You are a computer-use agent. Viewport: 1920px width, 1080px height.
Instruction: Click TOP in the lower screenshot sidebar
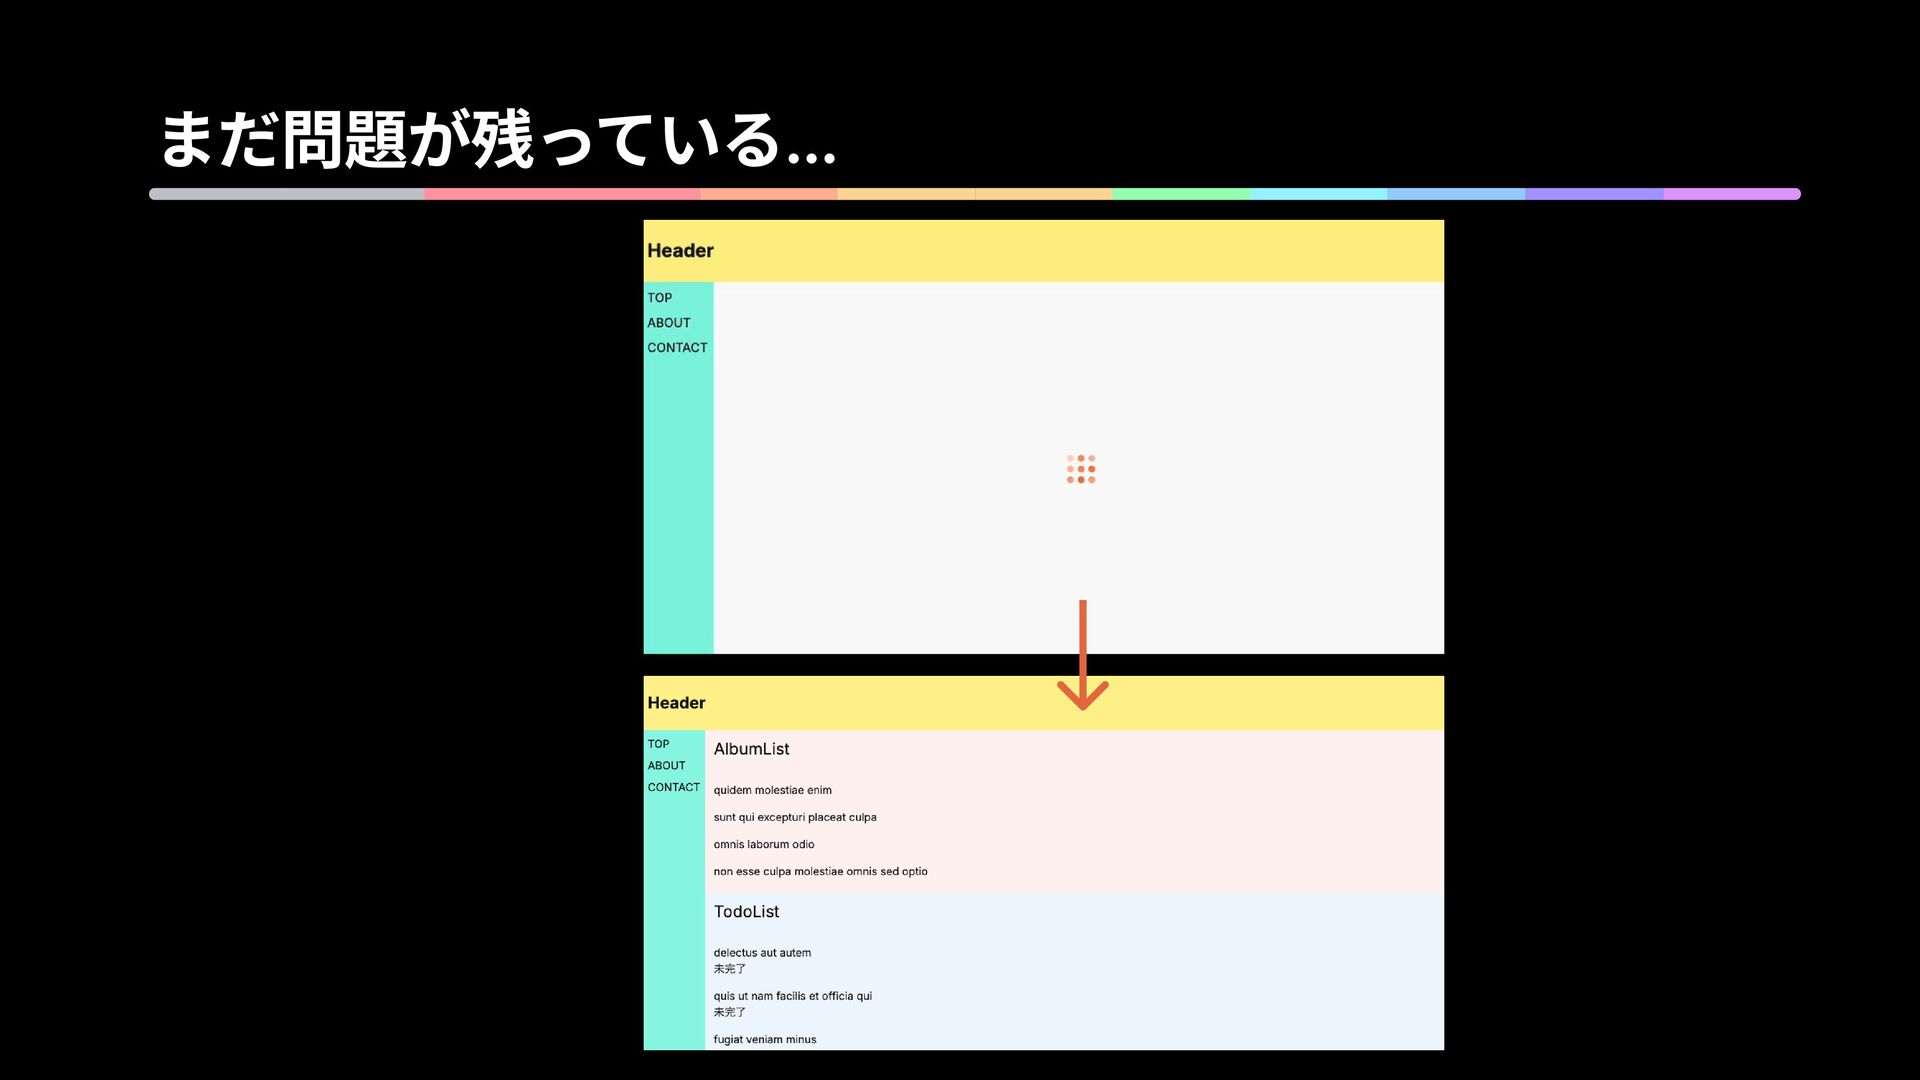[658, 744]
